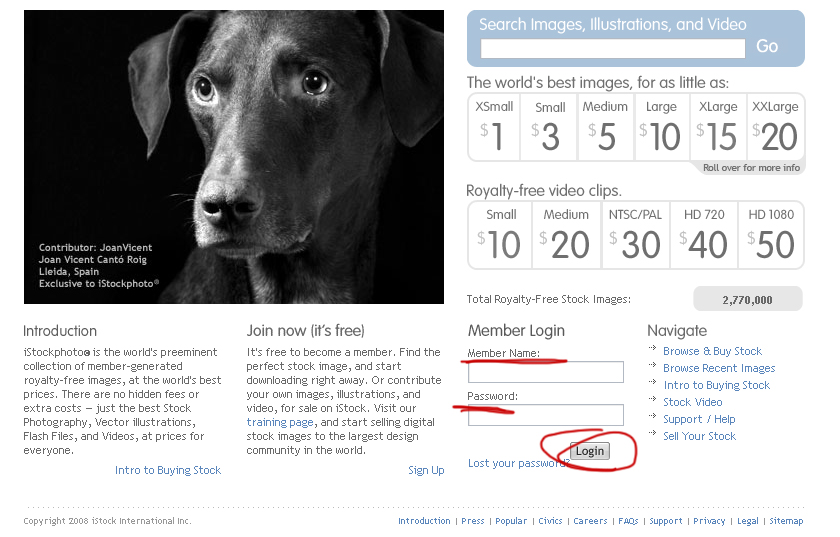This screenshot has height=537, width=840.
Task: Open the 'Browse Recent Images' link
Action: pyautogui.click(x=719, y=368)
